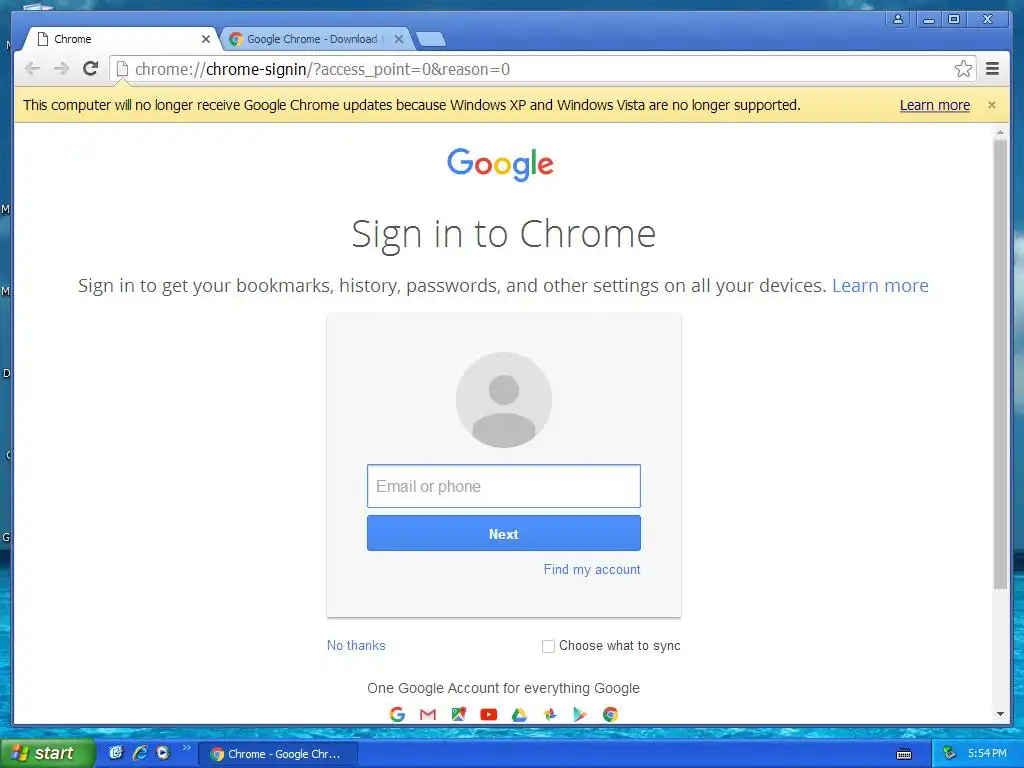Launch Windows Media Player from quick launch

click(163, 753)
